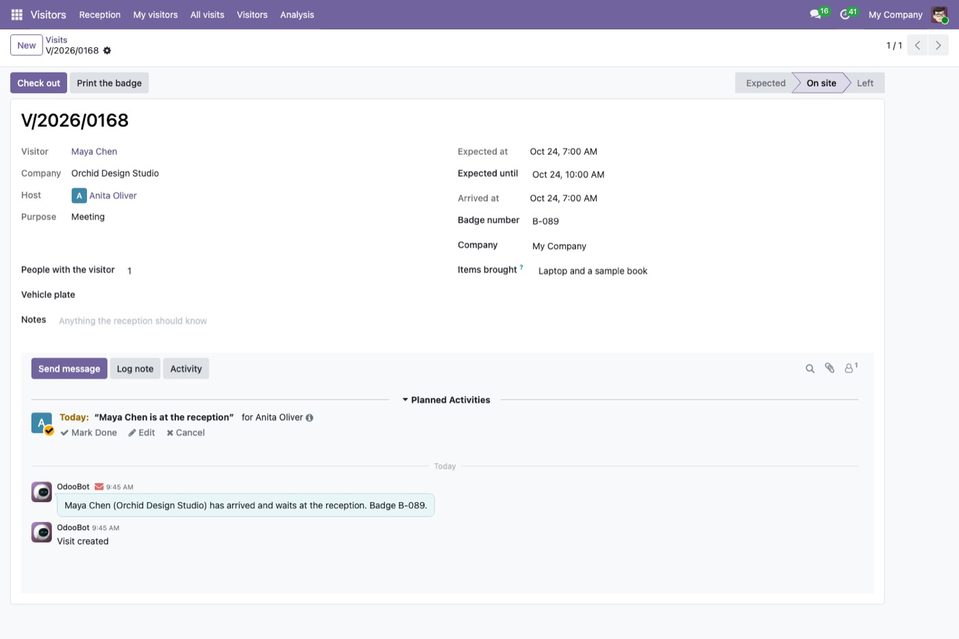
Task: Edit the planned activity
Action: [x=141, y=433]
